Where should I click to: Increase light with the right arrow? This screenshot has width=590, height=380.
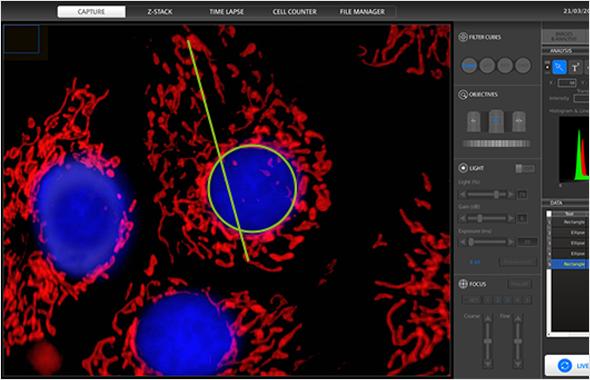(511, 195)
